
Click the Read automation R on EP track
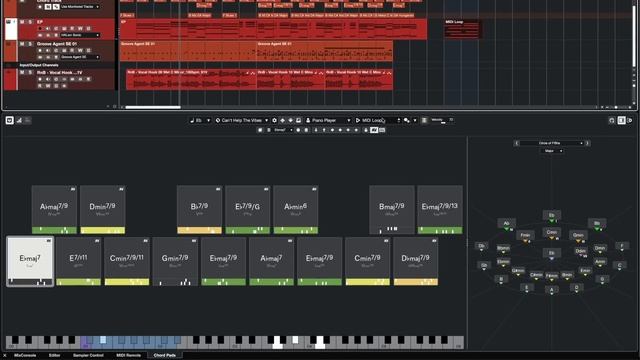pos(72,29)
